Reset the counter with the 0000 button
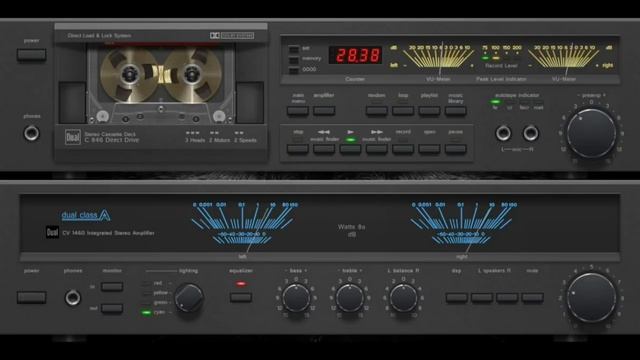The height and width of the screenshot is (360, 640). 294,70
